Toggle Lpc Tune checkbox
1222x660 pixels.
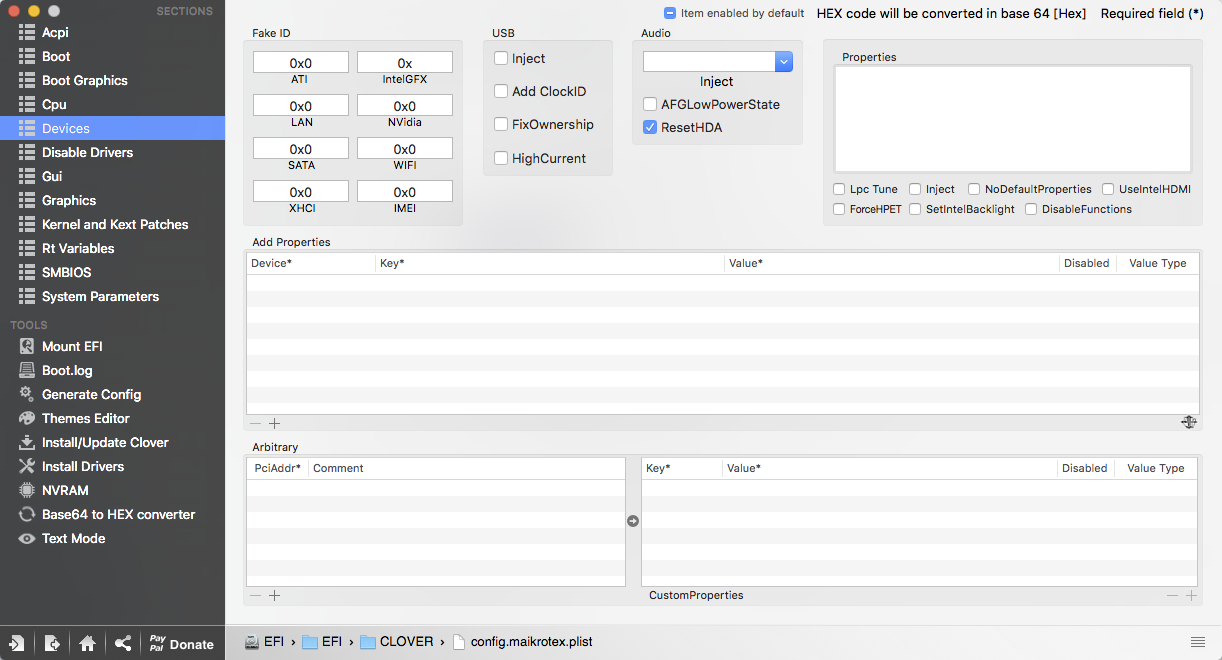[839, 189]
